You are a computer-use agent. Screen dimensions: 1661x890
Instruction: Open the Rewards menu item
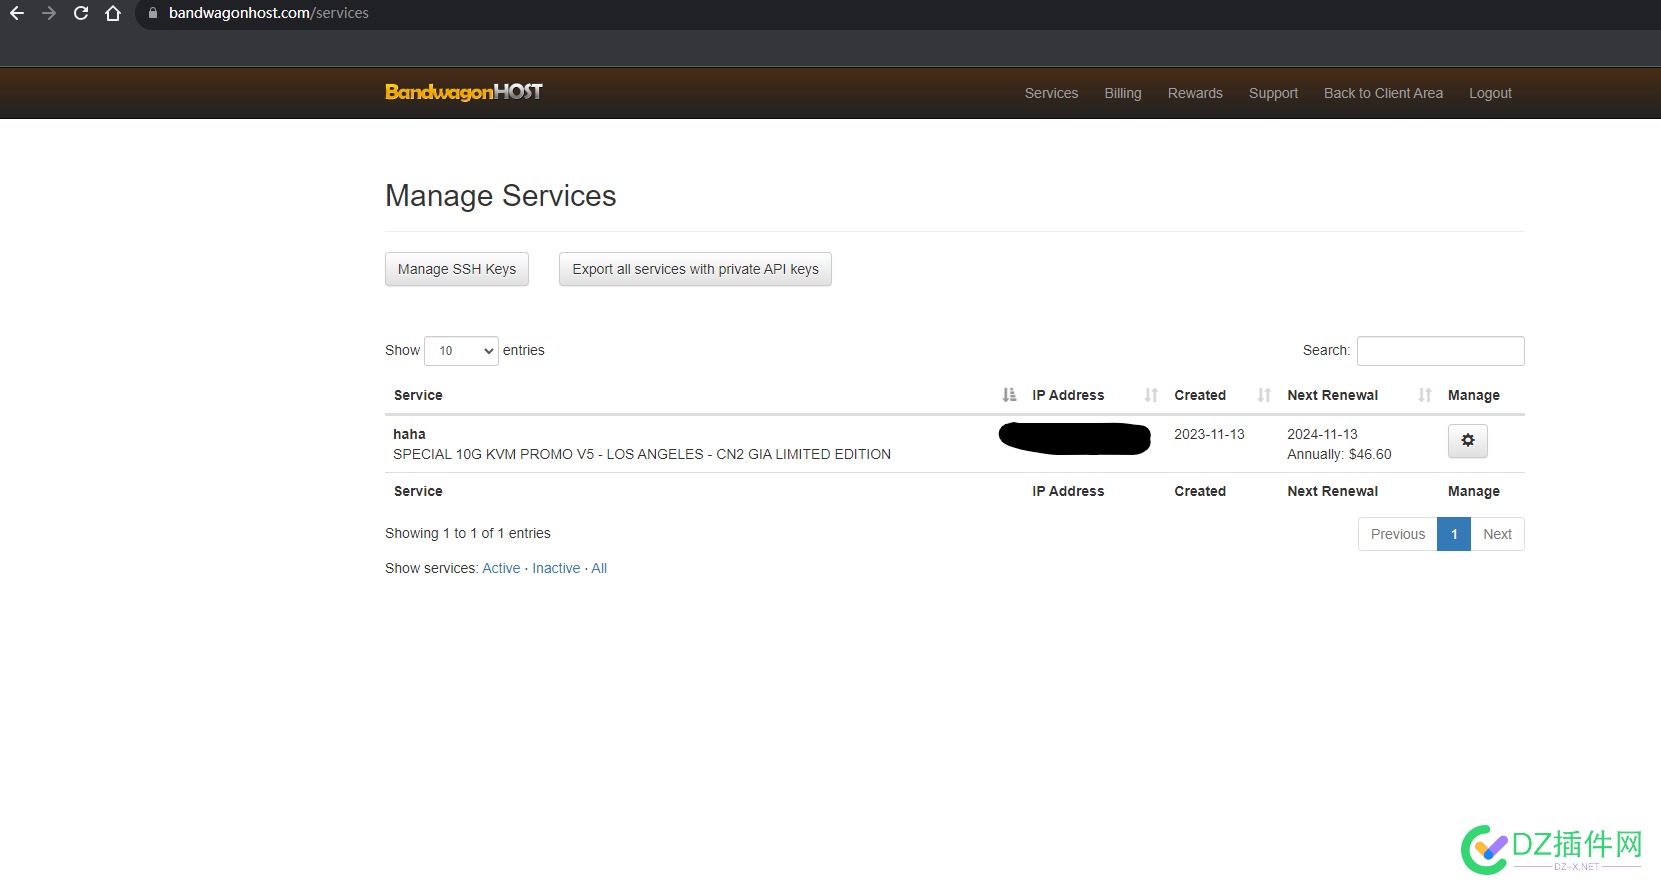click(1195, 93)
